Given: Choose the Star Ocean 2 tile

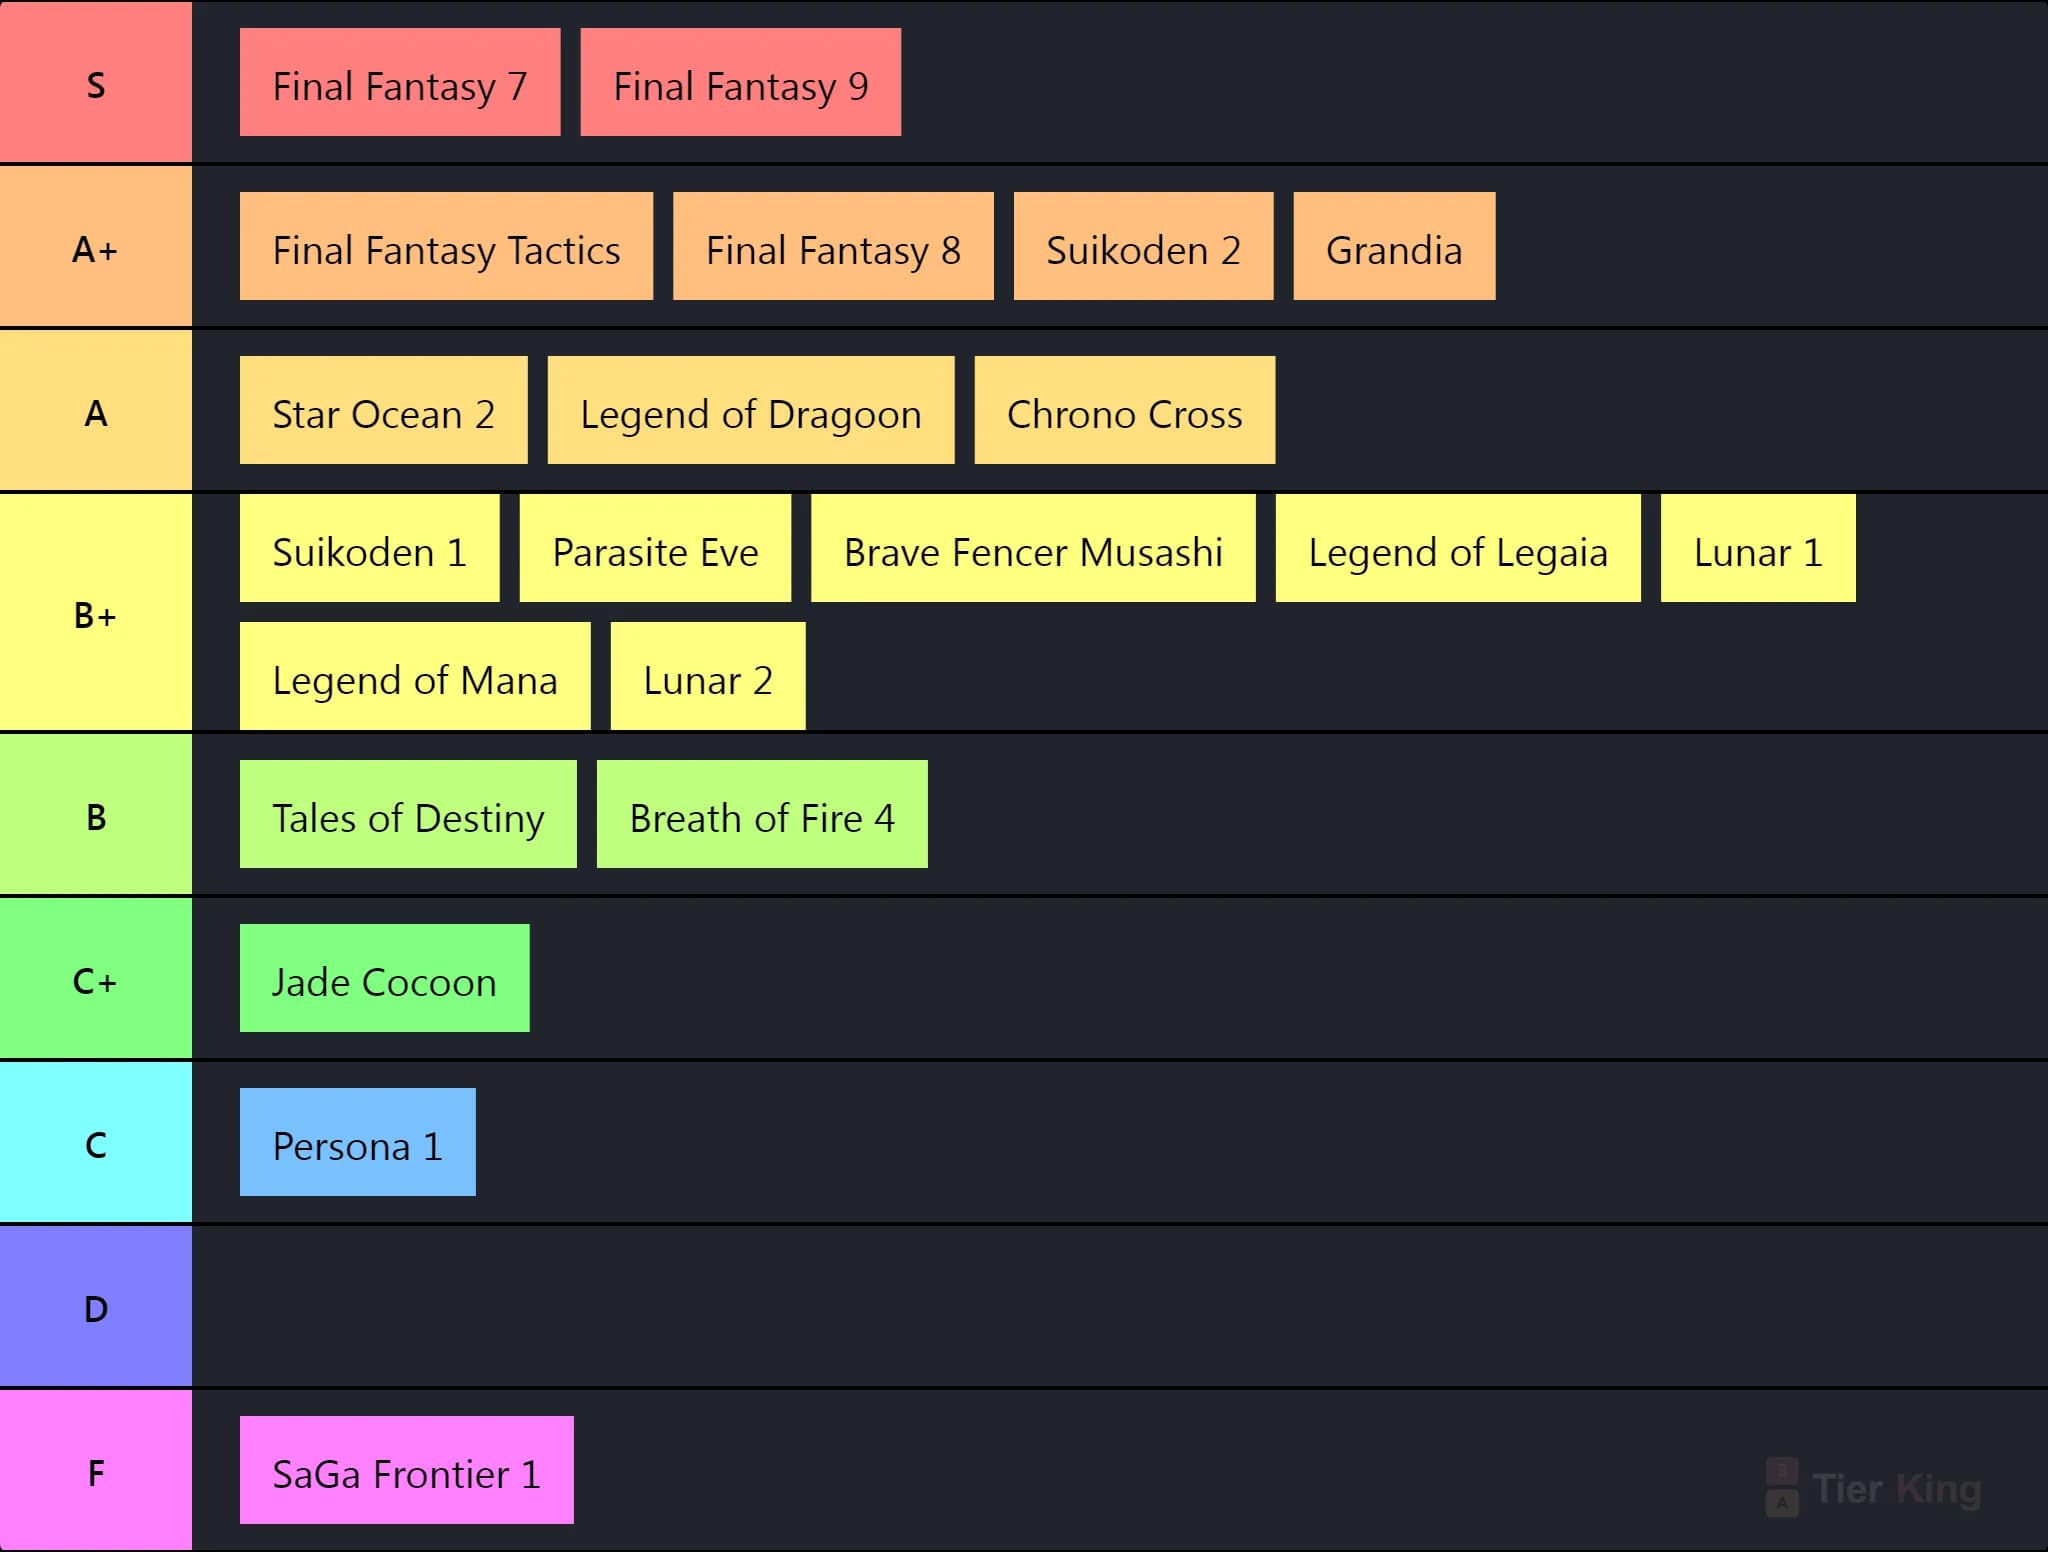Looking at the screenshot, I should pos(384,410).
